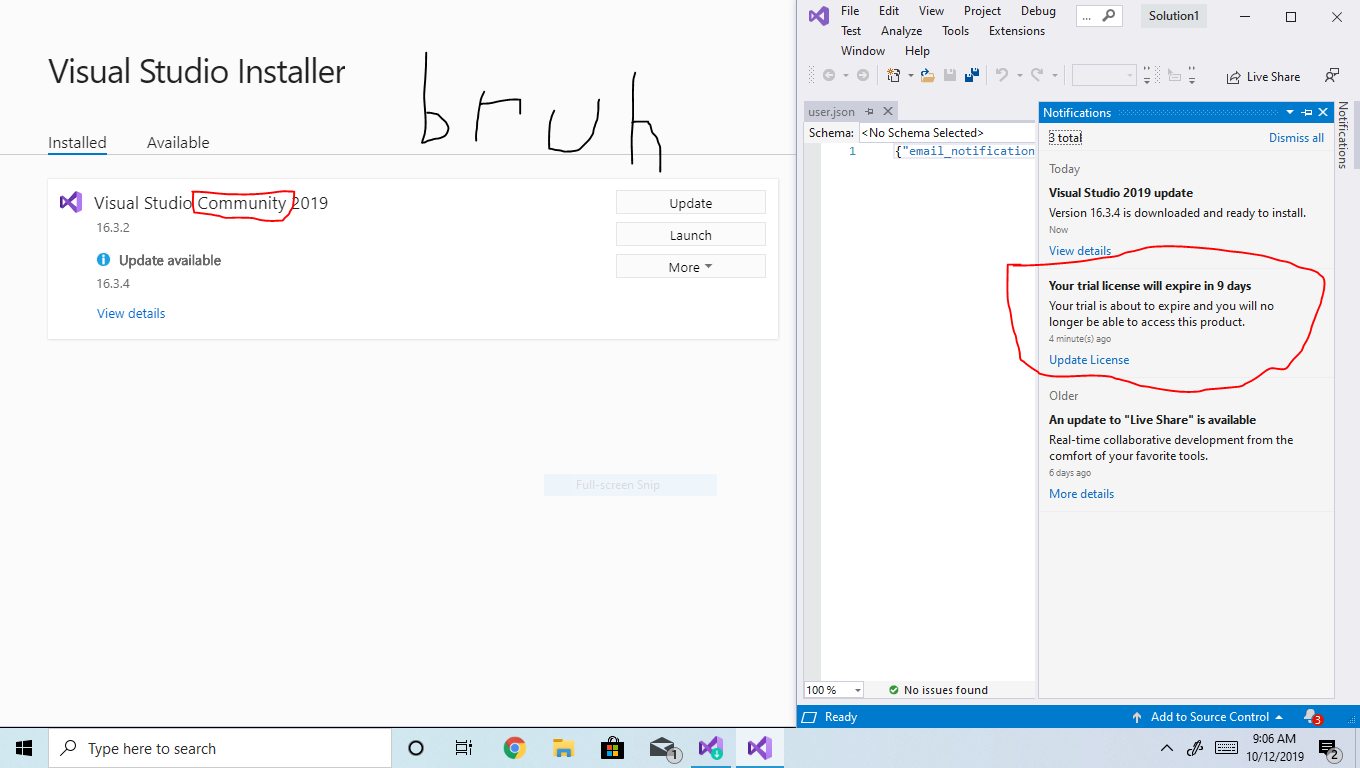The image size is (1360, 768).
Task: Toggle auto-hide pin on Notifications panel
Action: click(x=1306, y=113)
